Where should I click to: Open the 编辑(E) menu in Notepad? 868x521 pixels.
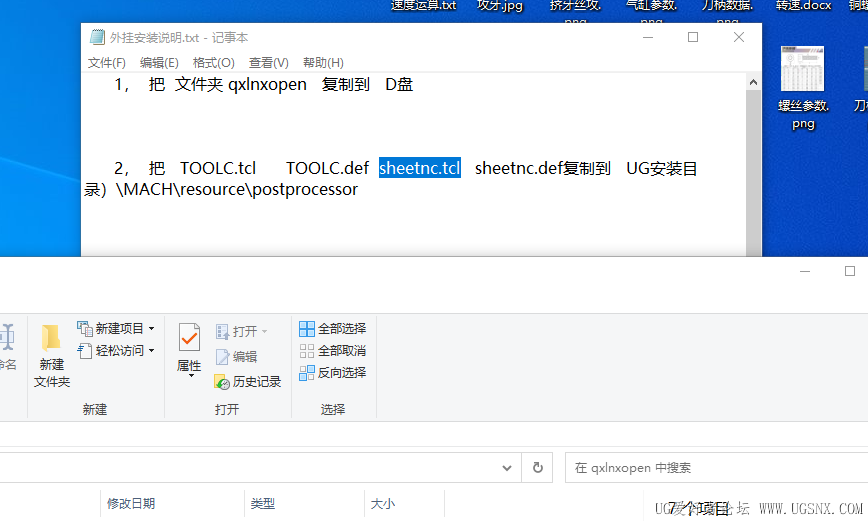(x=159, y=63)
